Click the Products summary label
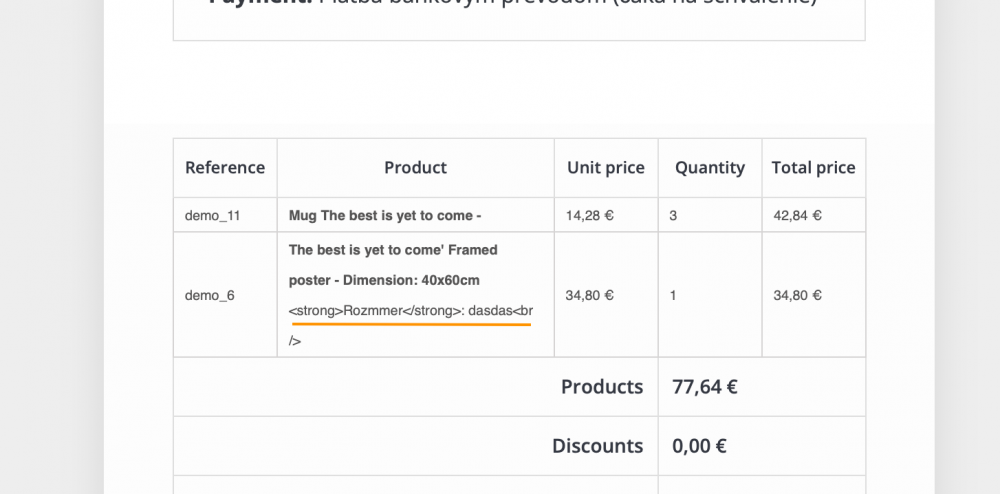The height and width of the screenshot is (494, 1000). pos(602,387)
